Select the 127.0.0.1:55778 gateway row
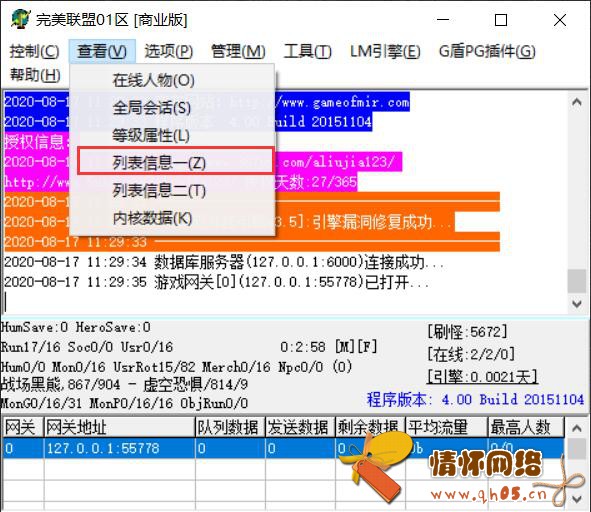The image size is (591, 512). (x=283, y=448)
